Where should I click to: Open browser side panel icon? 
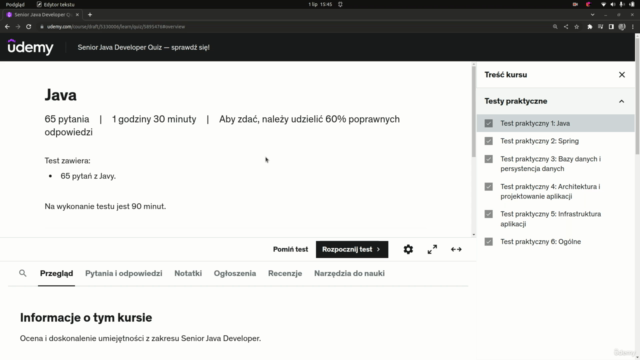611,27
